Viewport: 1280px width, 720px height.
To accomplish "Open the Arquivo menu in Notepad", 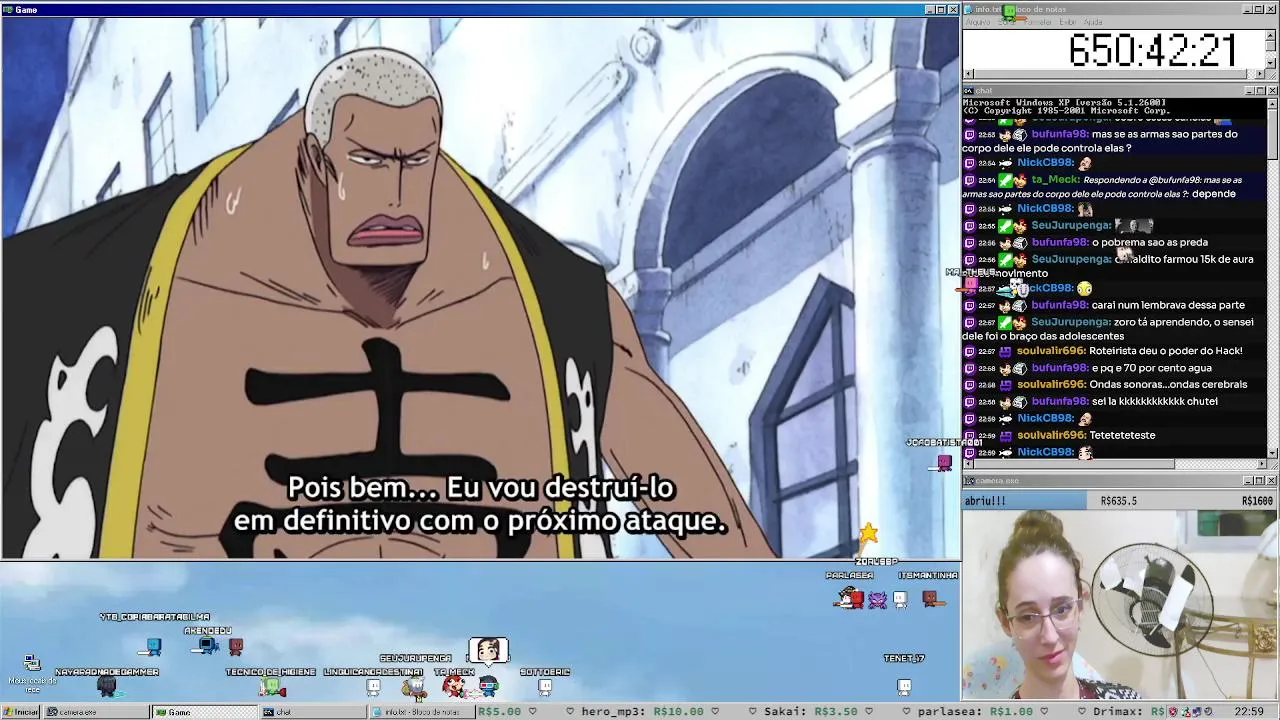I will (x=977, y=22).
